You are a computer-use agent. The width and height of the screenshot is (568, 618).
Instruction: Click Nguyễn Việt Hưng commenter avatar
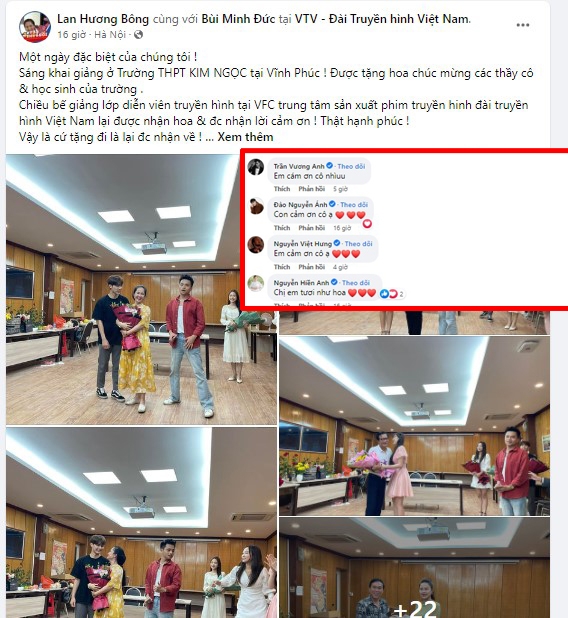click(x=255, y=245)
